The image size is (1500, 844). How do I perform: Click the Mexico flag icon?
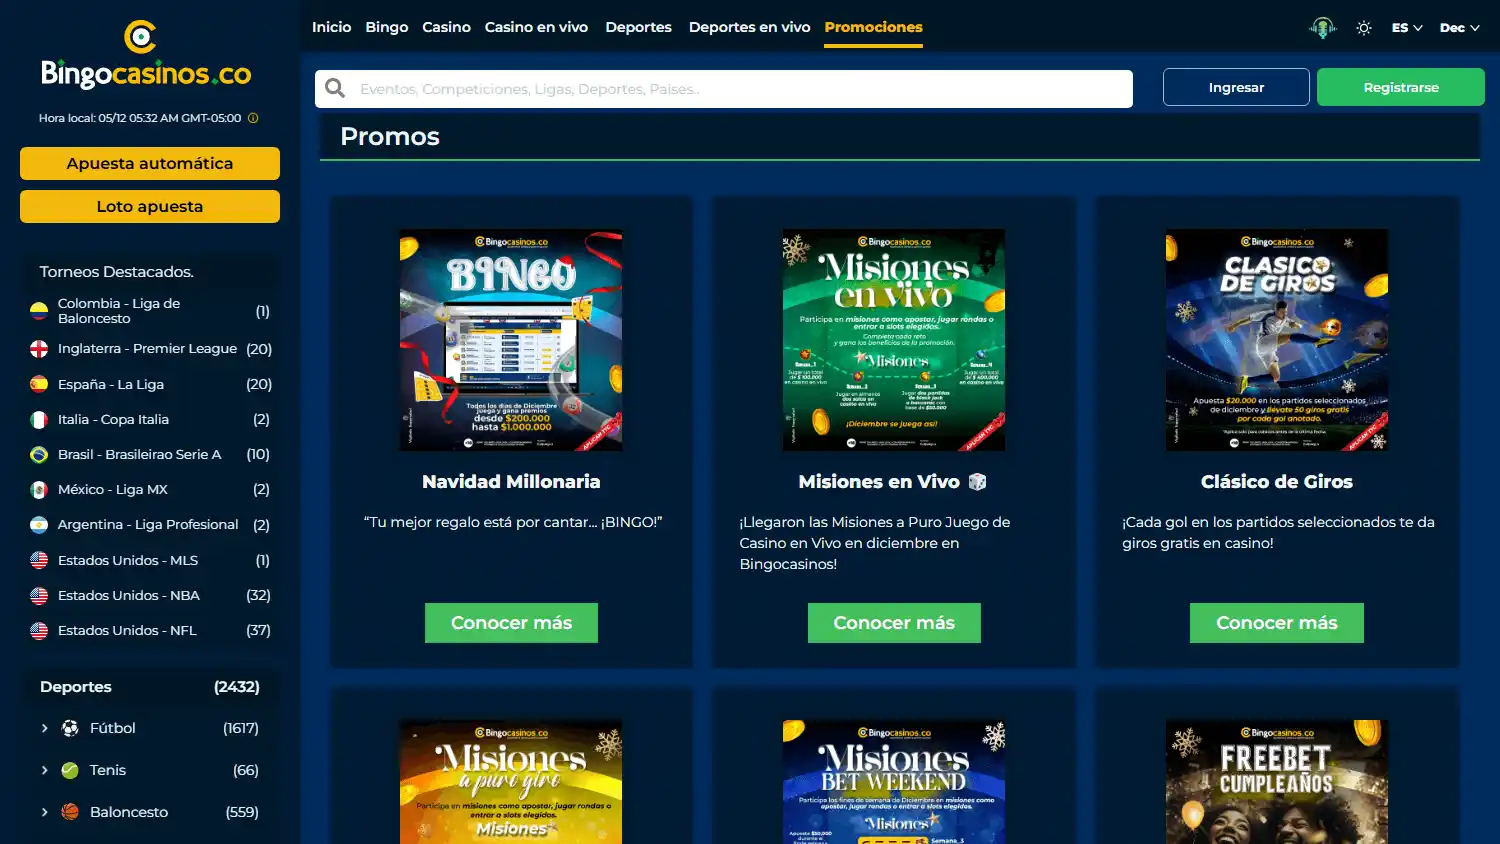click(39, 489)
